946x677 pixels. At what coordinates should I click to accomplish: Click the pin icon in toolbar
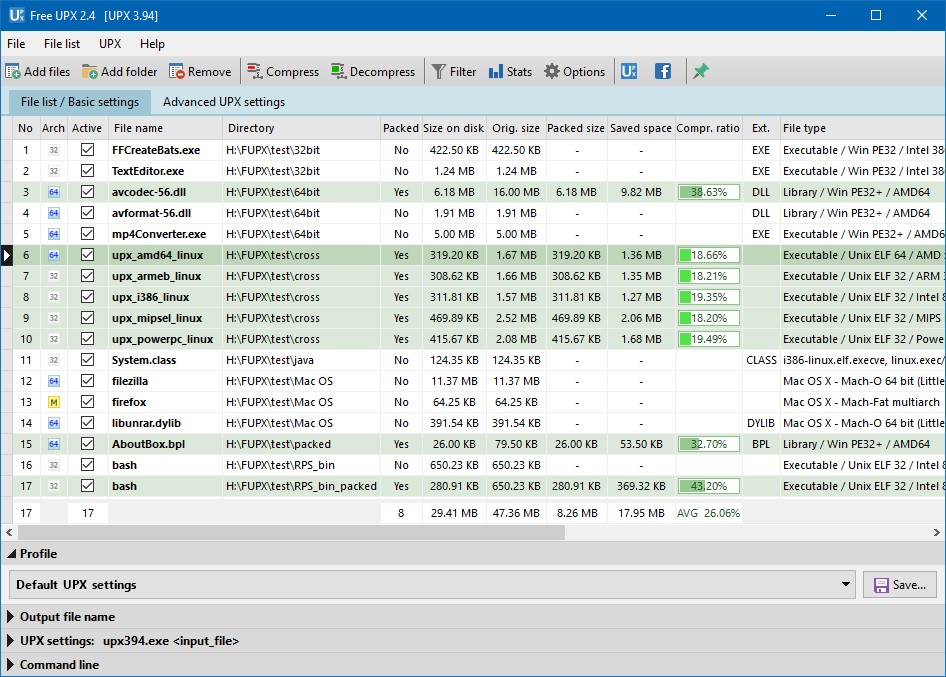tap(701, 72)
